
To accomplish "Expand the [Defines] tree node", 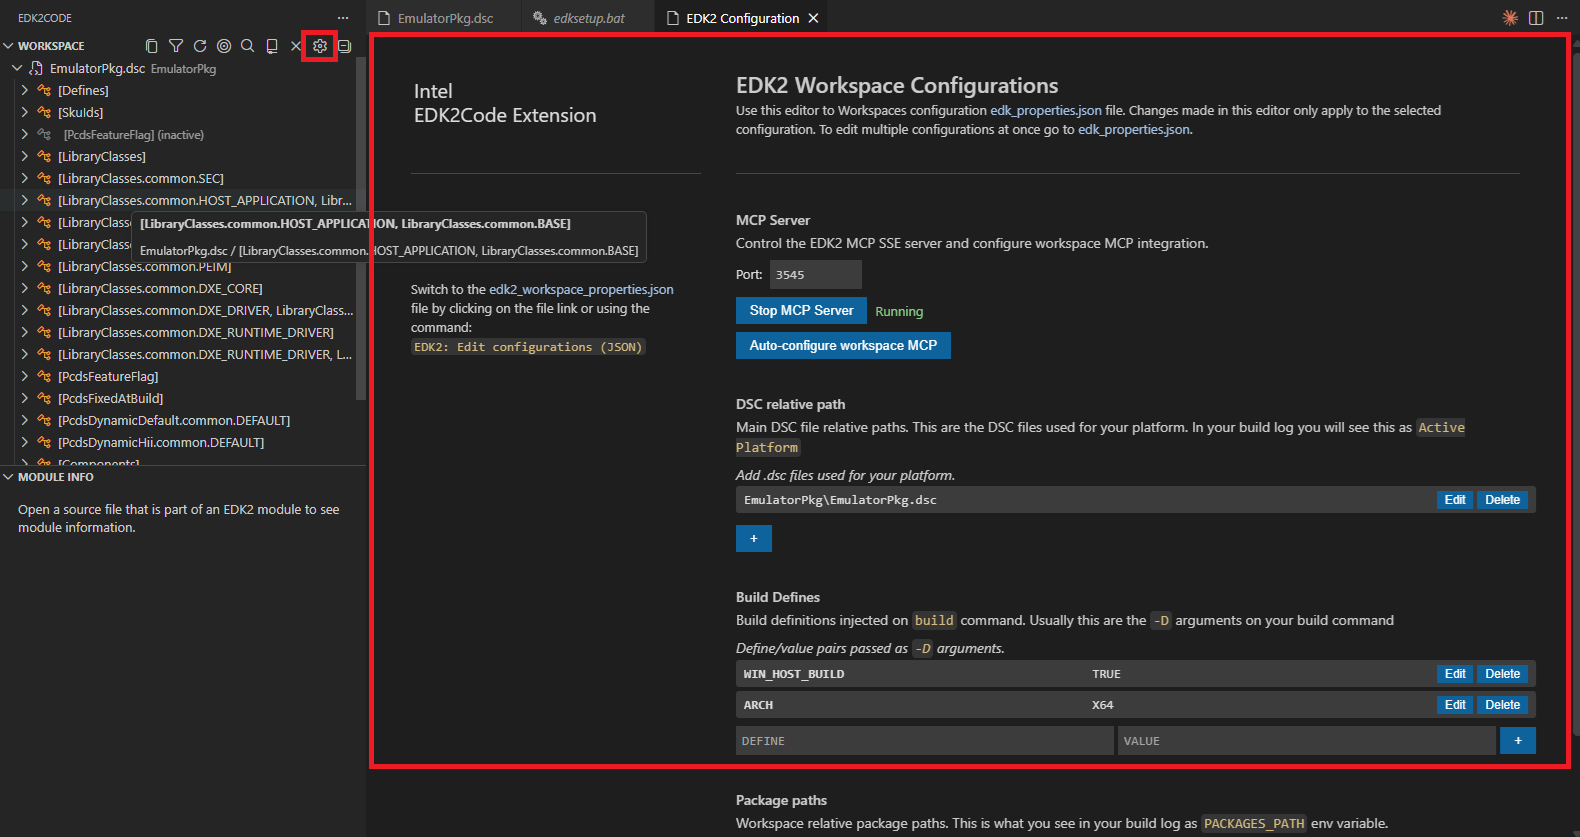I will click(x=25, y=90).
